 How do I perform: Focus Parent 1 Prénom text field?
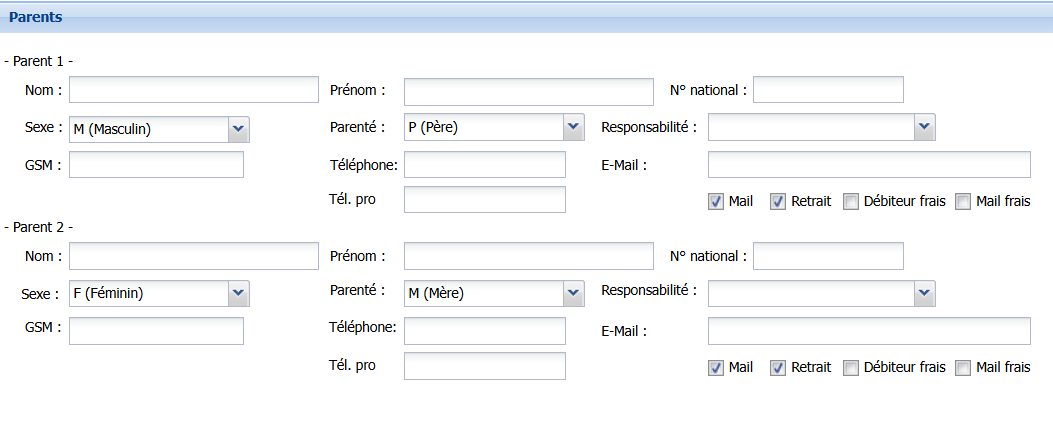(529, 92)
